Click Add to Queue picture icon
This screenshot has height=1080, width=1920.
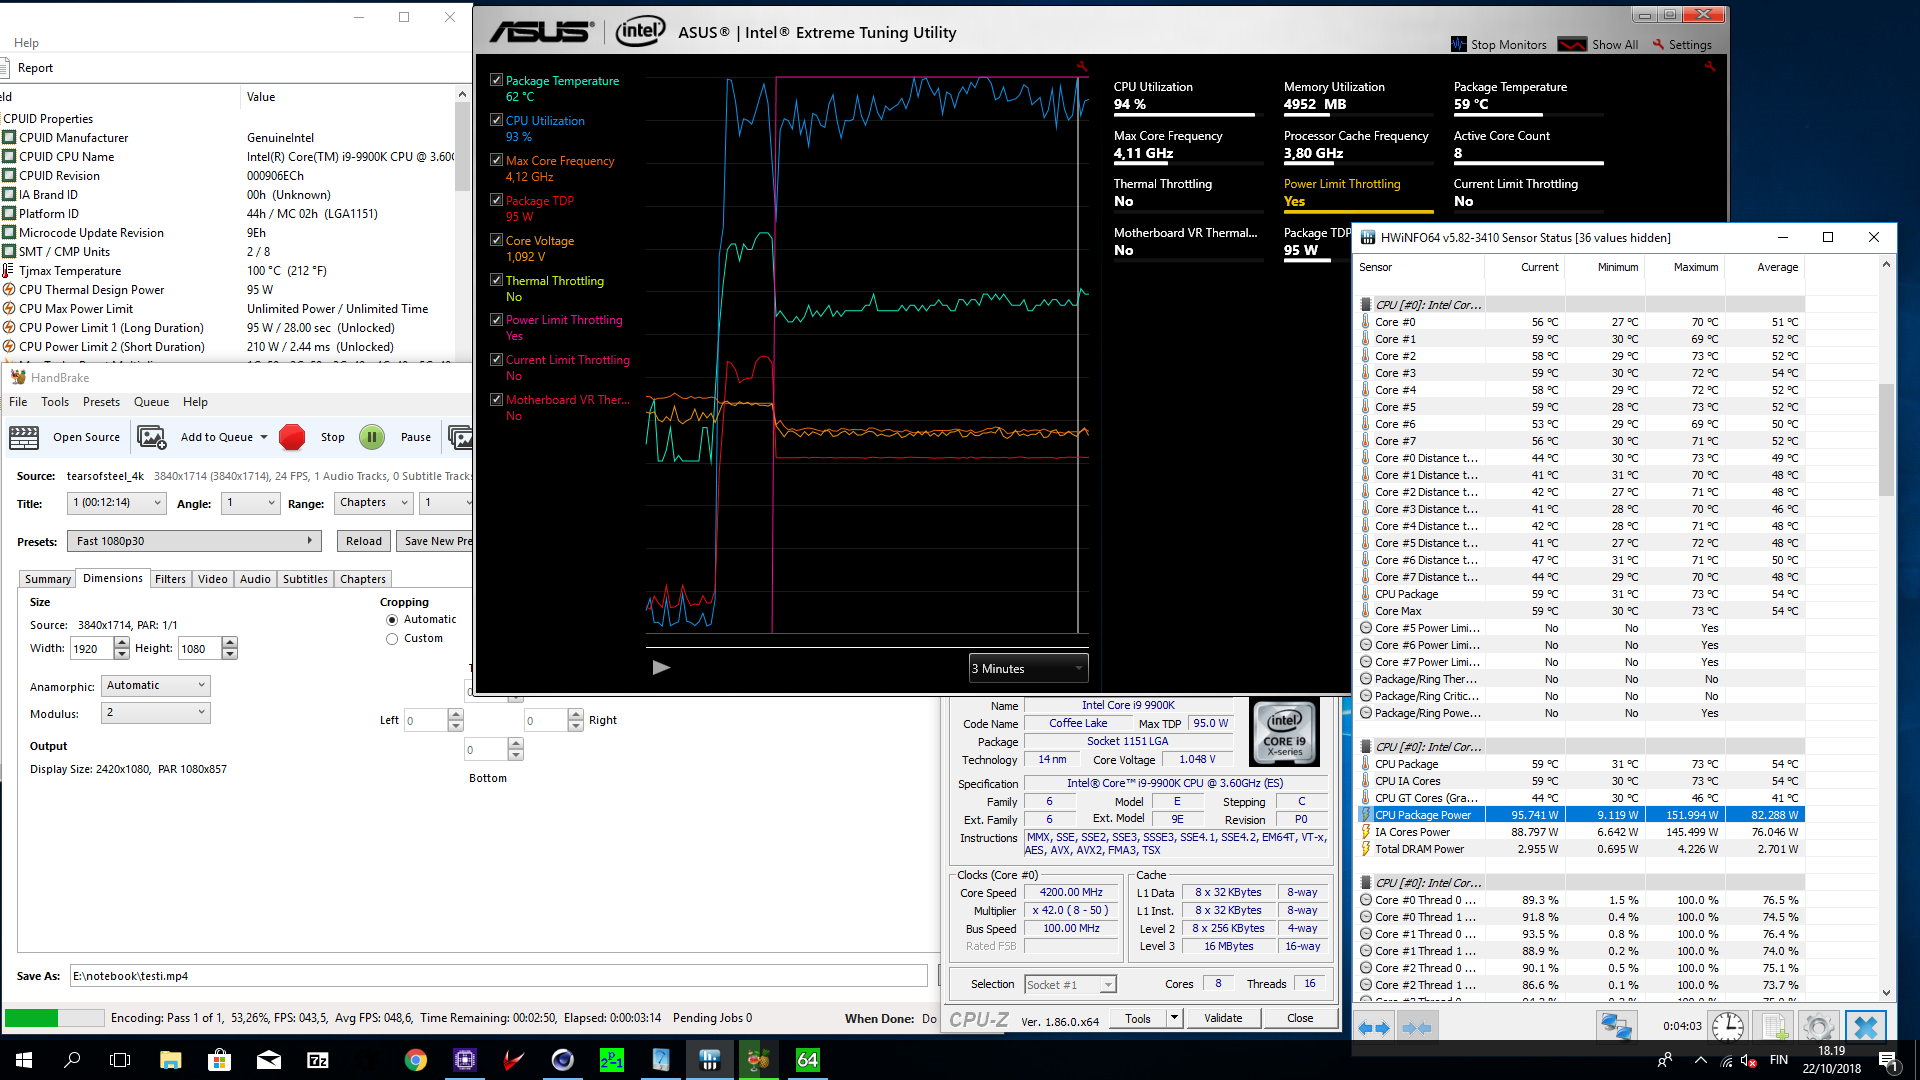[151, 437]
